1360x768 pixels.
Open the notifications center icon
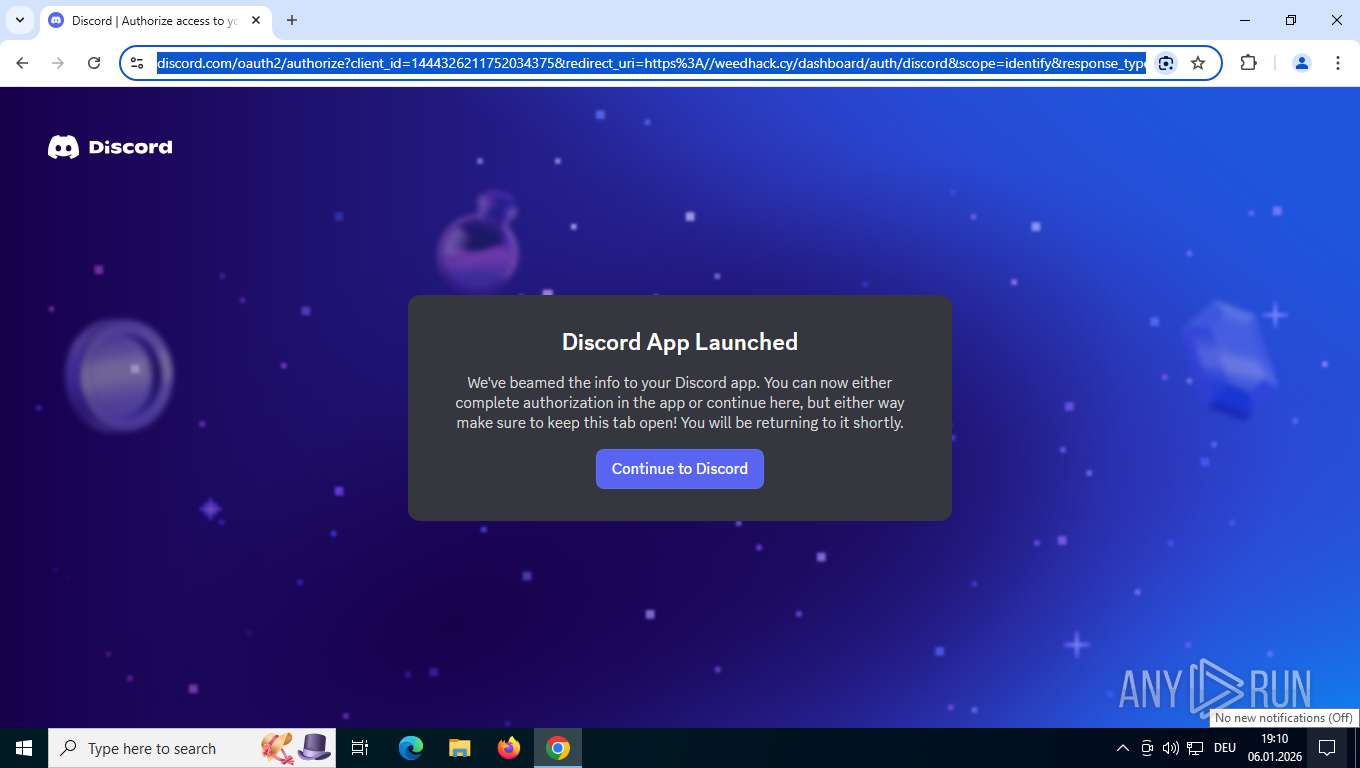click(x=1327, y=748)
